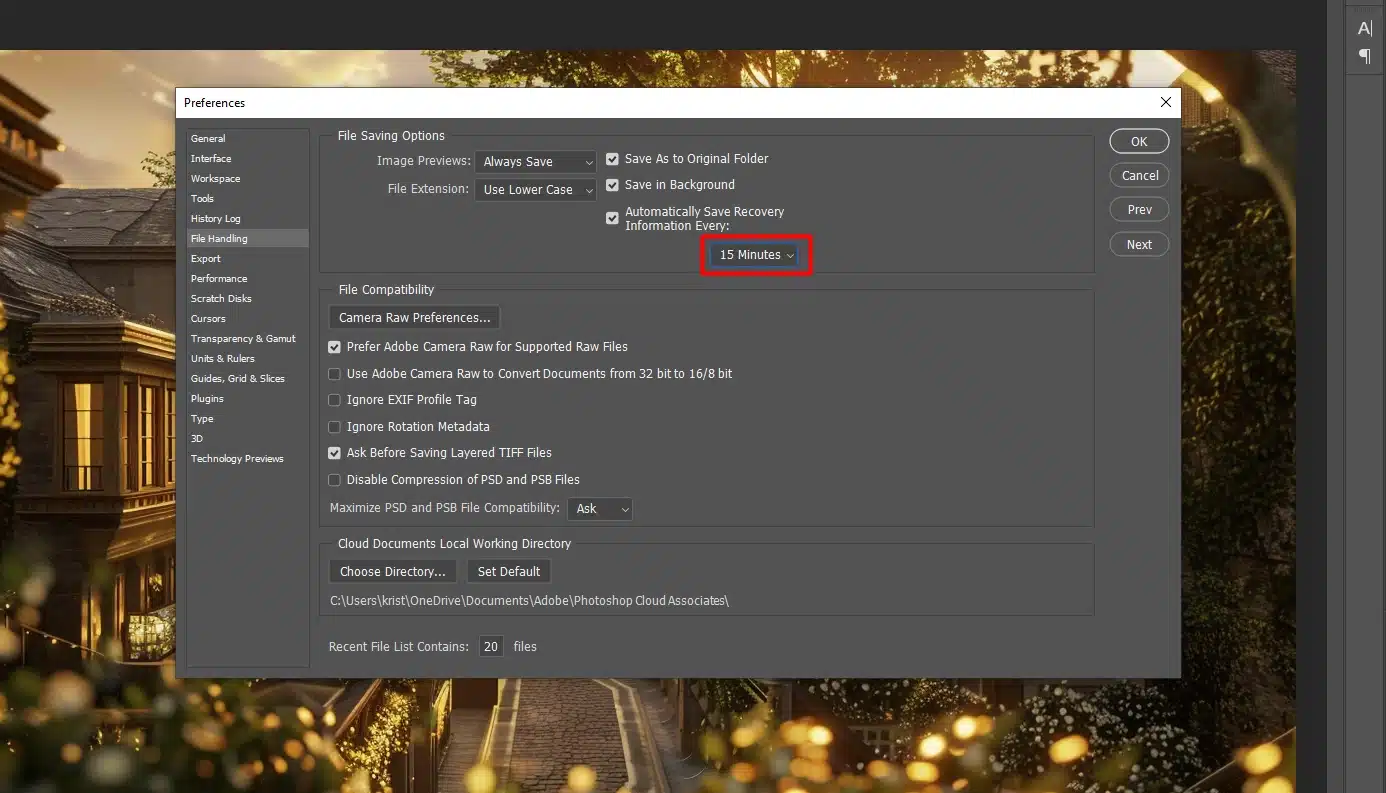
Task: Go to next page with Next
Action: [1139, 244]
